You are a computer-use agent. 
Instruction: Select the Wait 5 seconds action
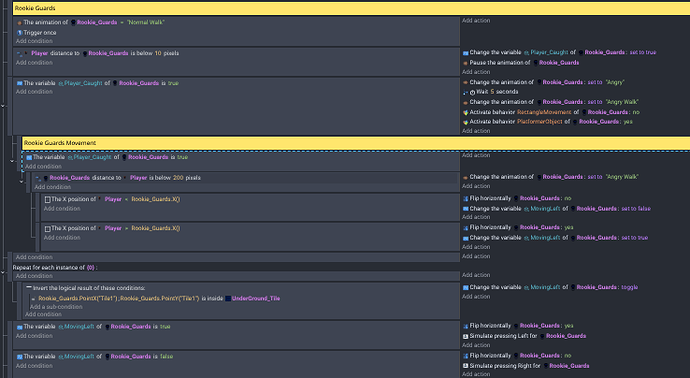(x=491, y=92)
